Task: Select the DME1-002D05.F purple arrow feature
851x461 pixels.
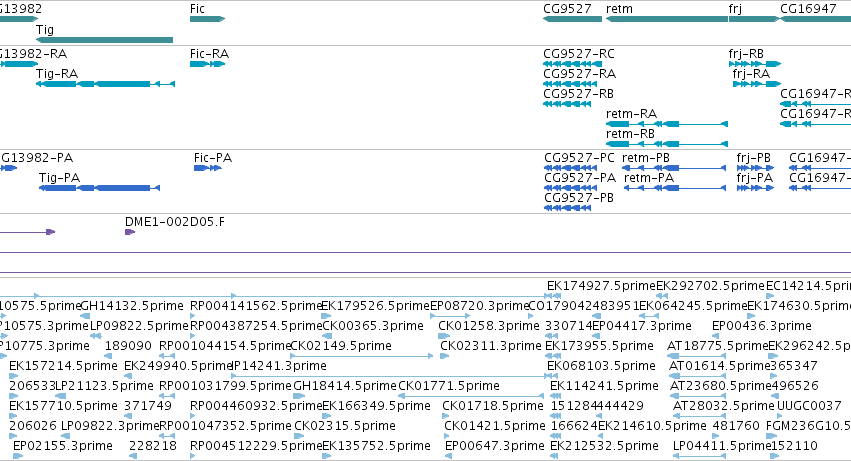Action: click(x=130, y=232)
